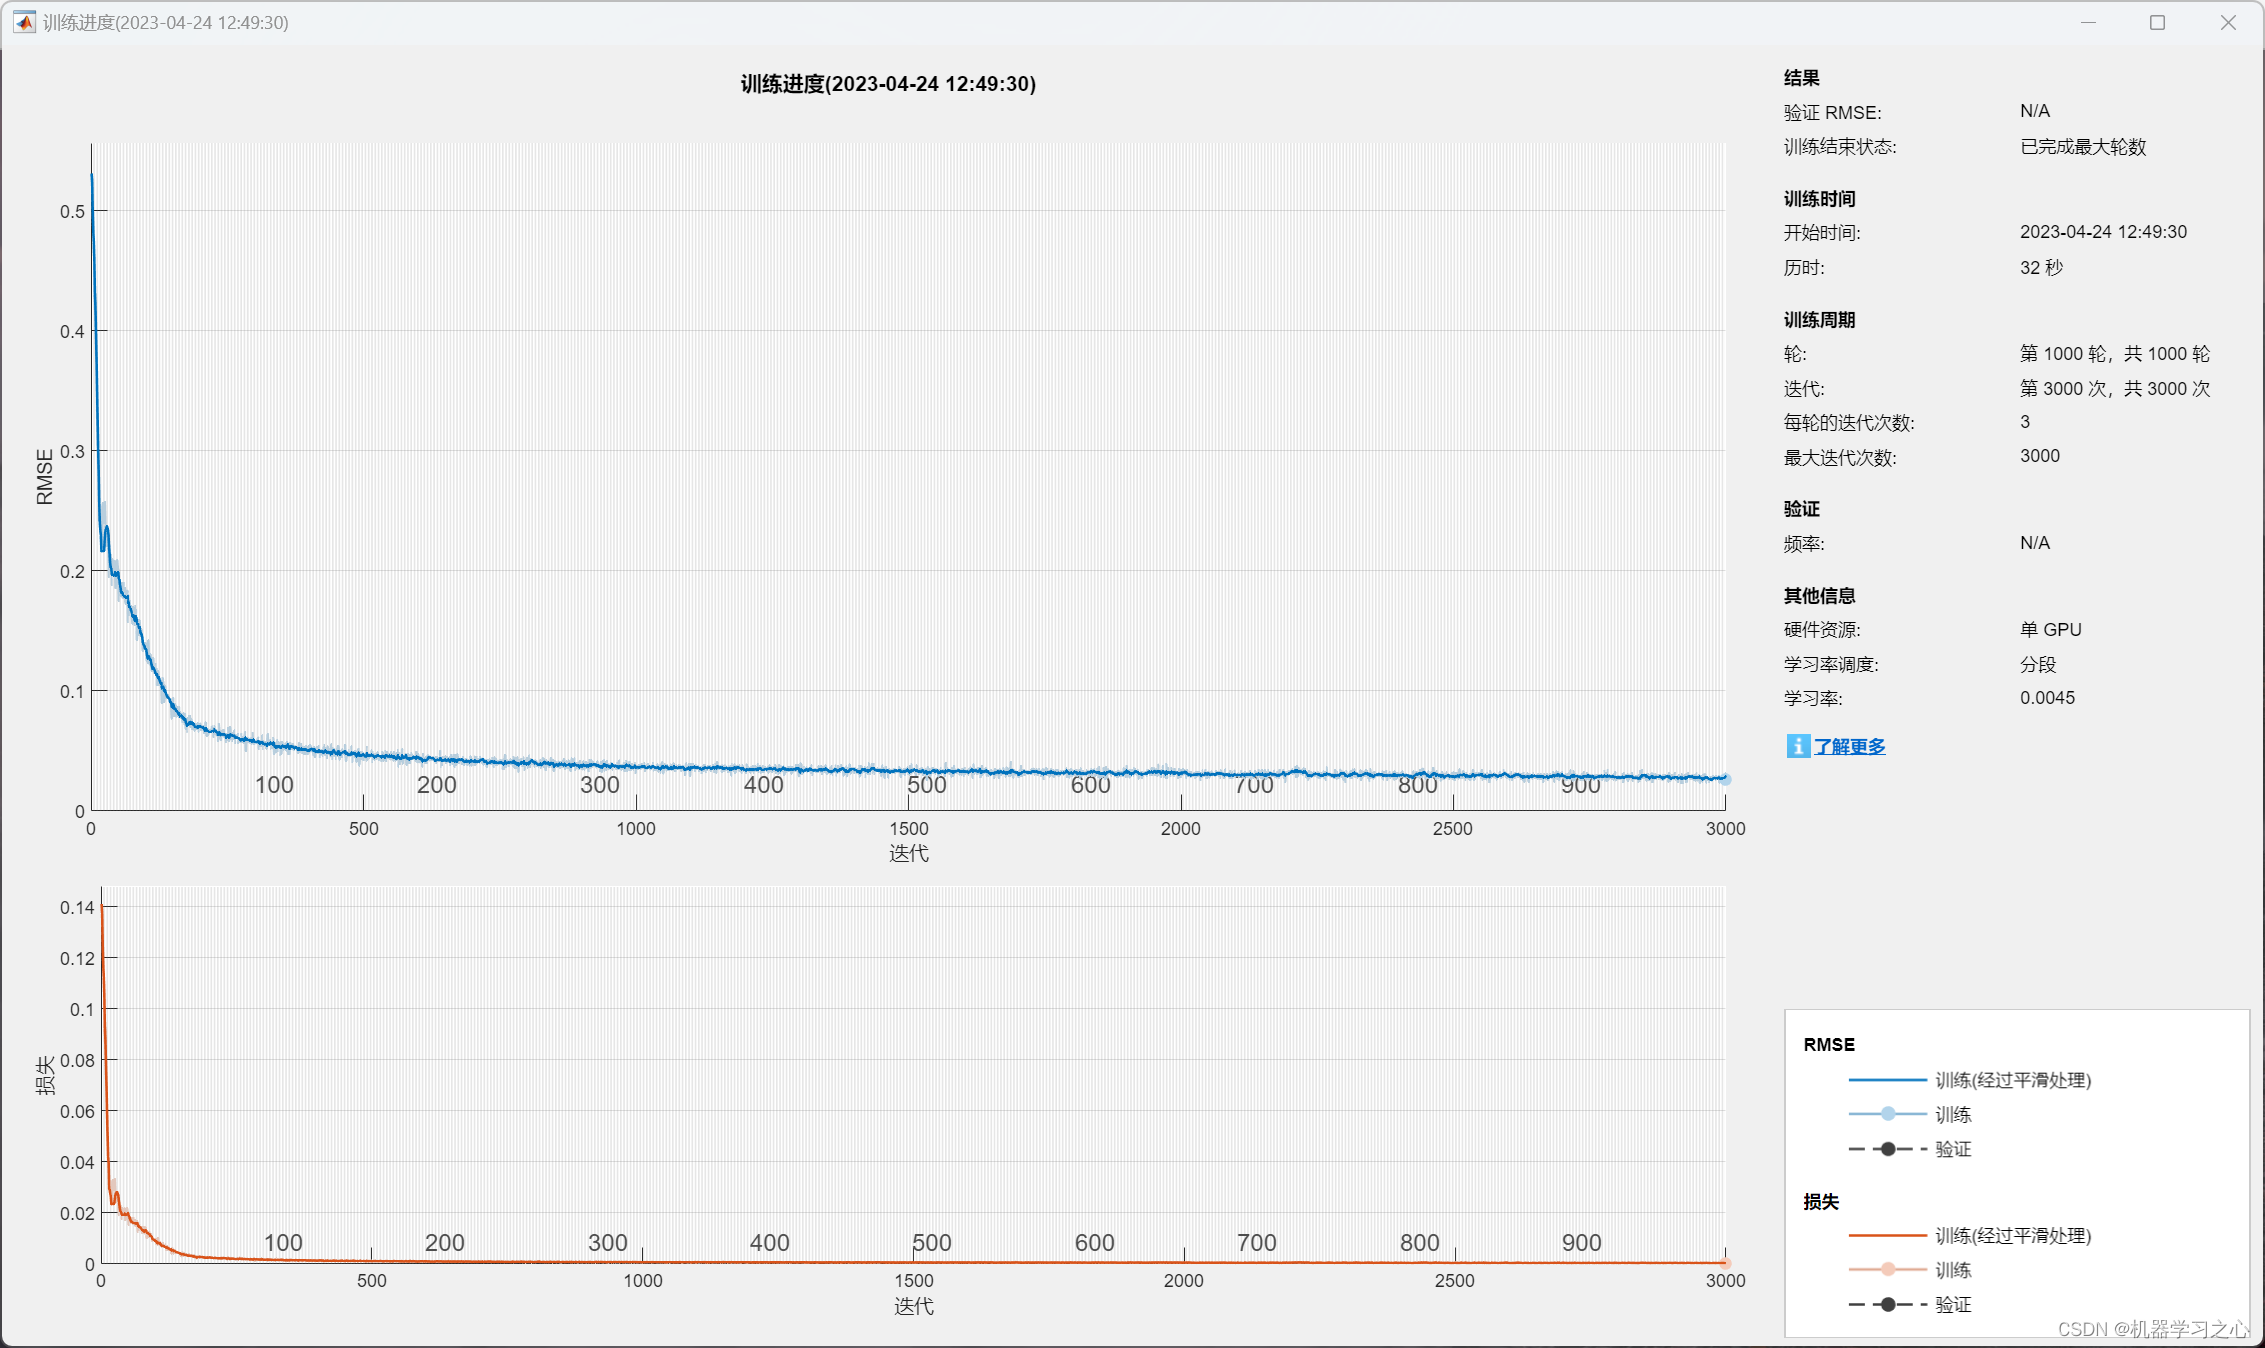Click the final RMSE data point marker

pyautogui.click(x=1725, y=778)
